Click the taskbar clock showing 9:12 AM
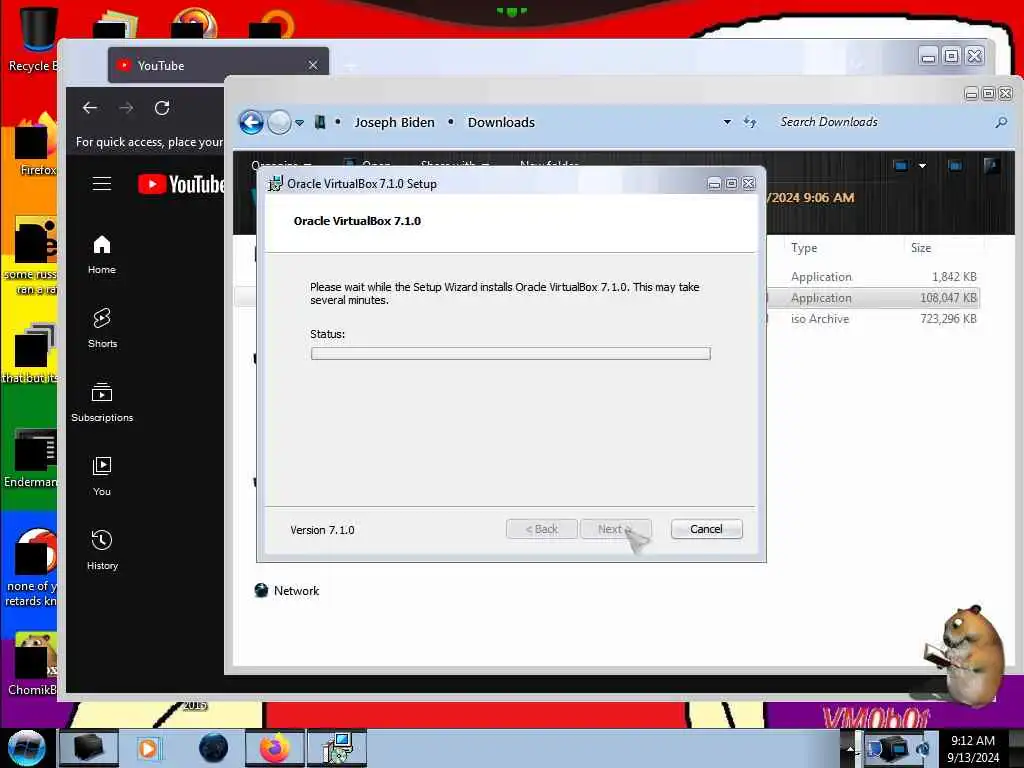The image size is (1024, 768). [x=973, y=748]
